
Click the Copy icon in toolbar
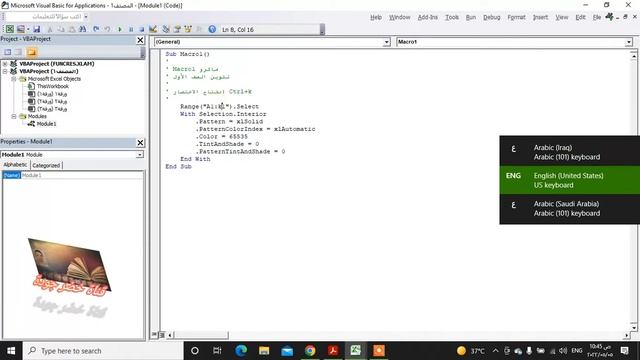(61, 29)
